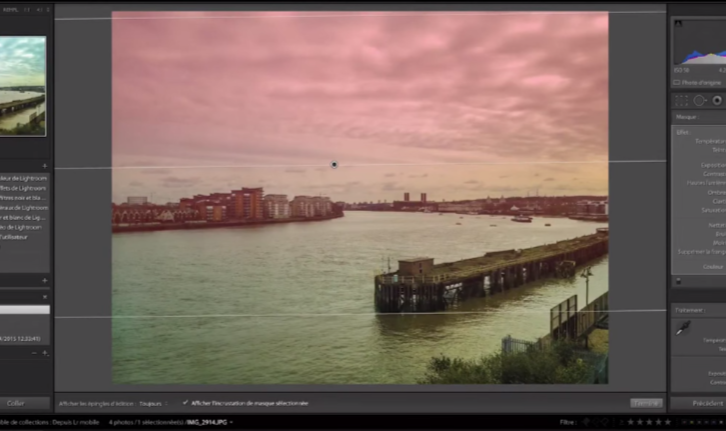Click the graduated filter edit pin
The height and width of the screenshot is (431, 726).
point(334,164)
